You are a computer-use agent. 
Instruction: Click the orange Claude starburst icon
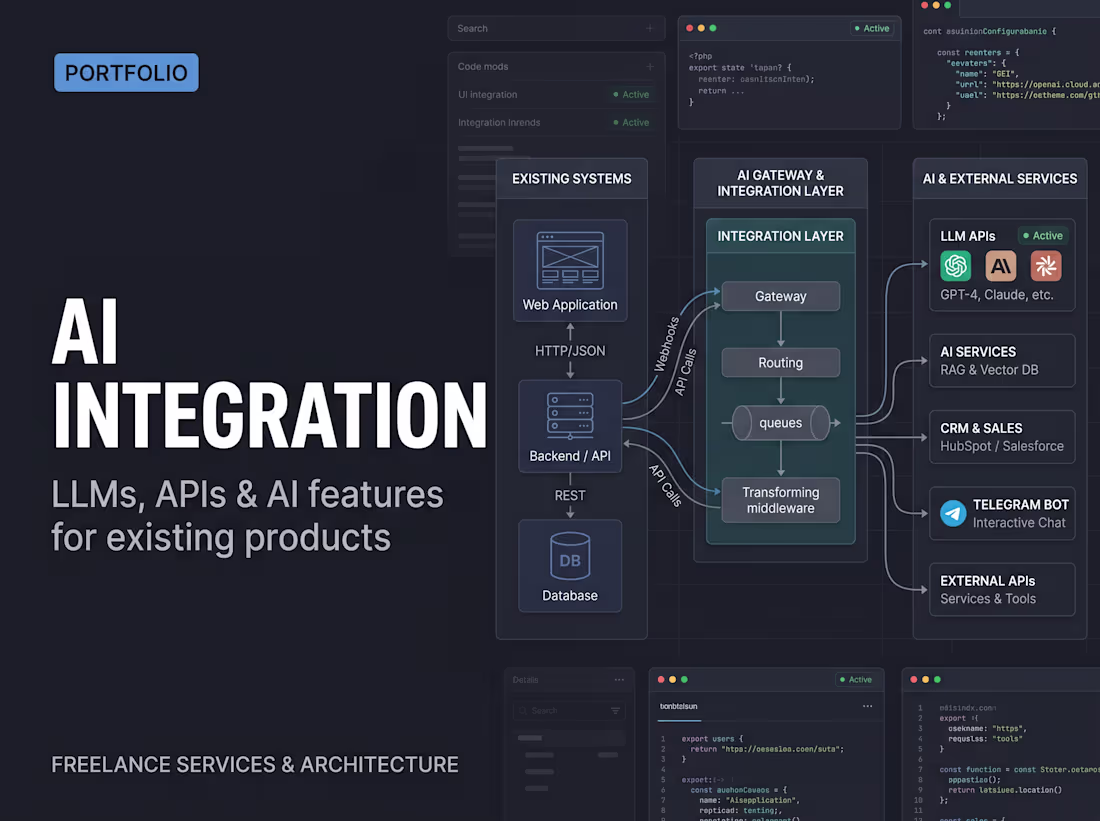click(1045, 266)
